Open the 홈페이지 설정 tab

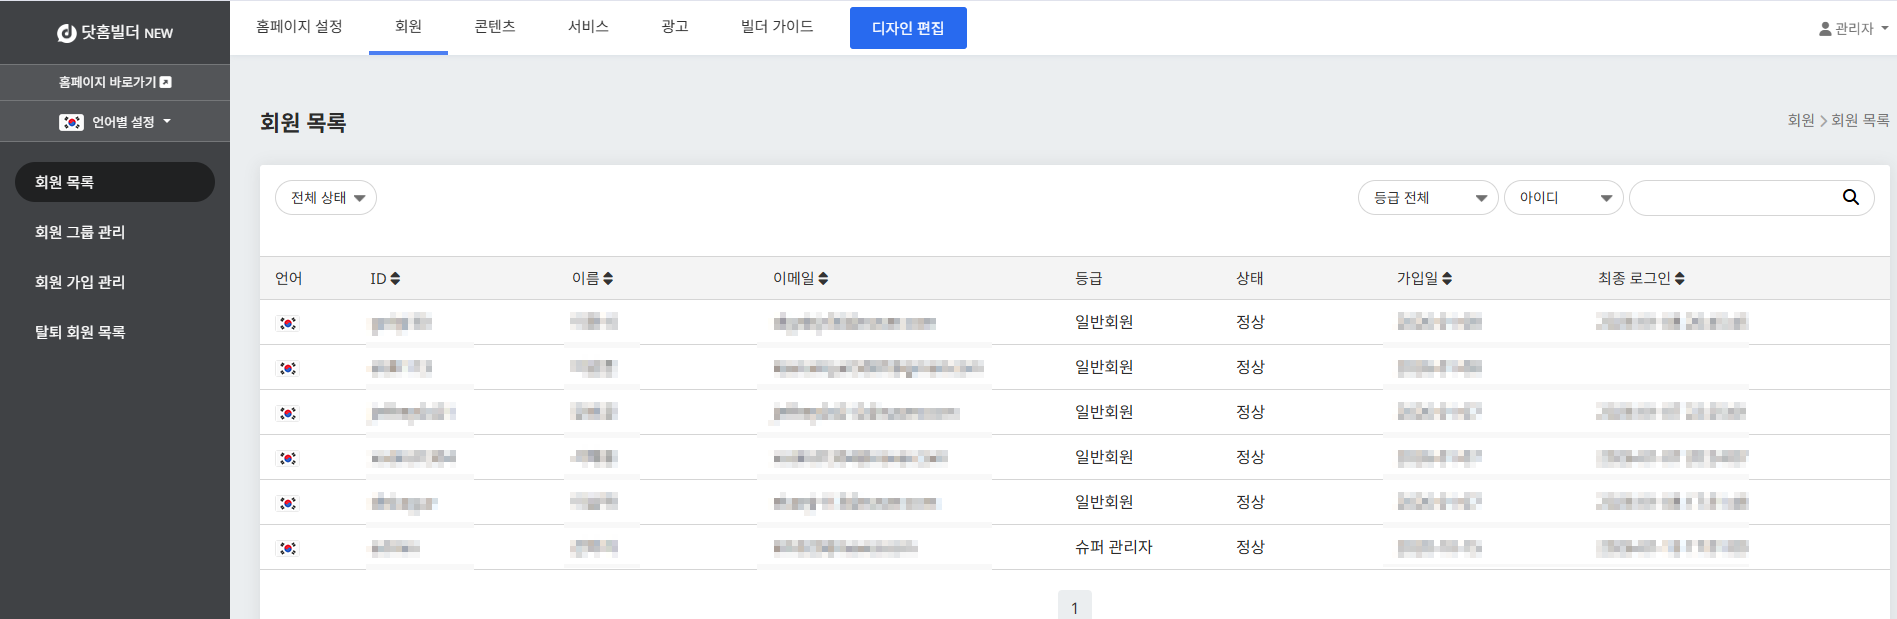299,27
